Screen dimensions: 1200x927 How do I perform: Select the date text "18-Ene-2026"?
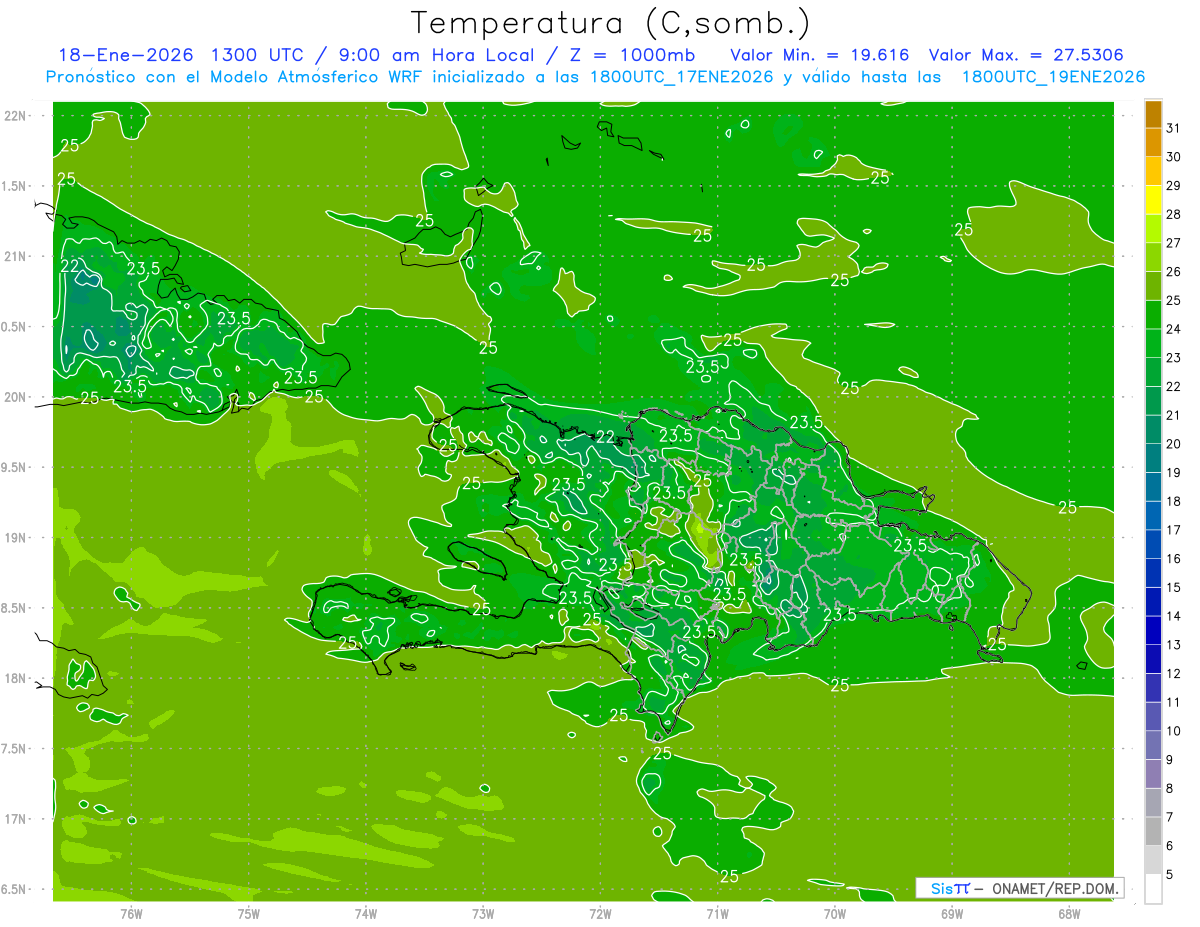125,55
